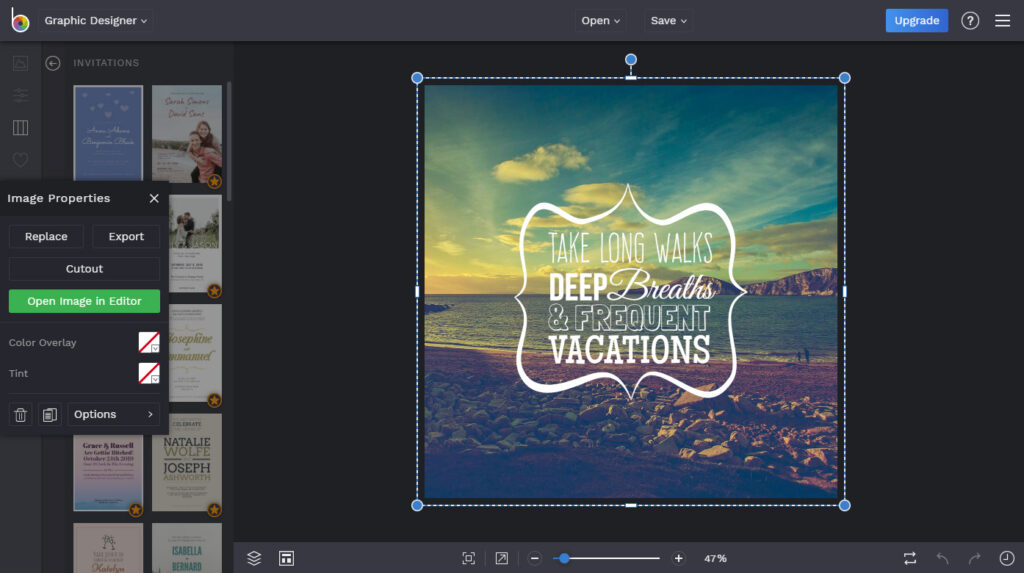The image size is (1024, 573).
Task: Open the hamburger menu
Action: tap(1002, 20)
